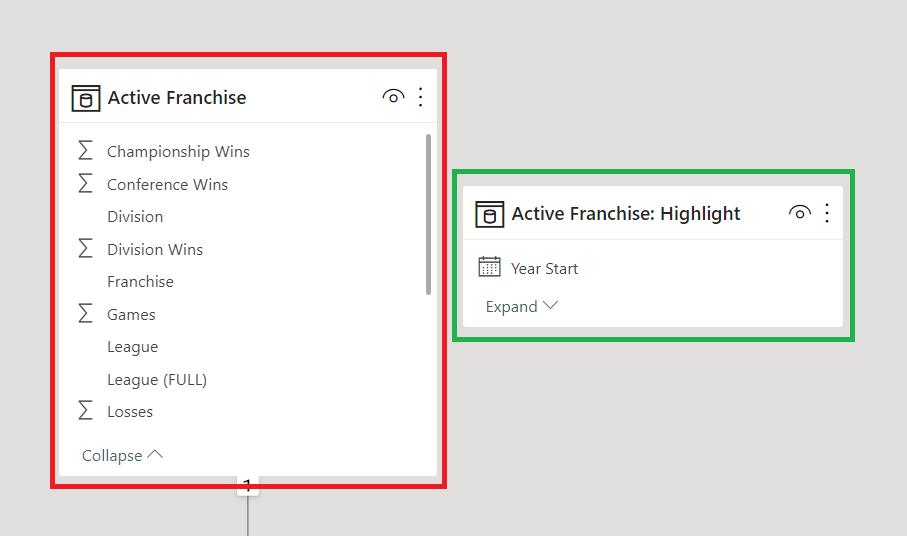This screenshot has height=536, width=907.
Task: Open more options for Active Franchise table
Action: 420,97
